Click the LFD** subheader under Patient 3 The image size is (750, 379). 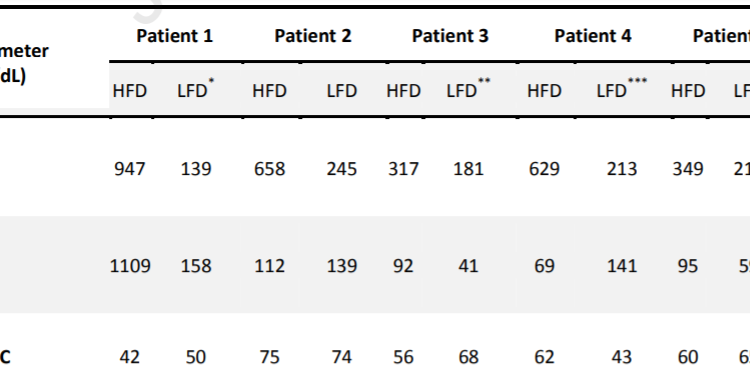tap(468, 89)
